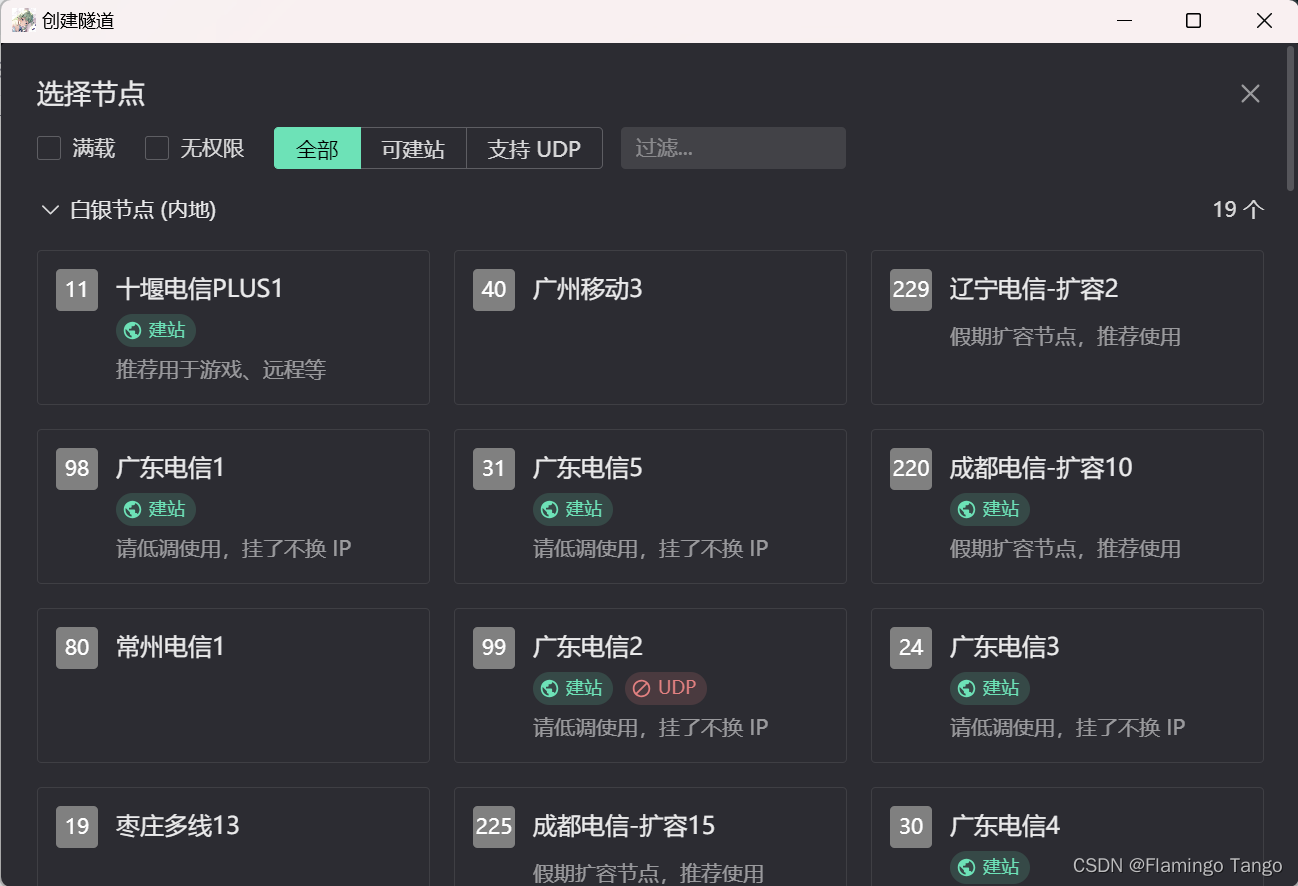Switch to the 支持 UDP filter tab
Viewport: 1298px width, 886px height.
[x=534, y=148]
